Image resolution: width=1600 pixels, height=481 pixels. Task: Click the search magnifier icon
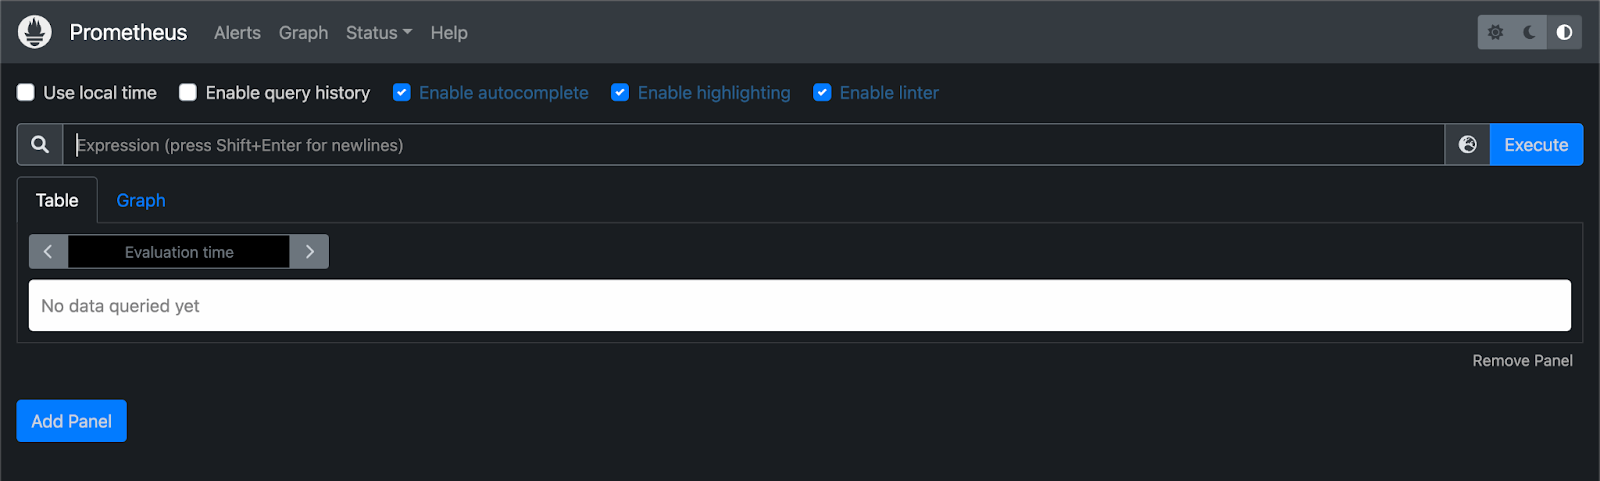point(40,145)
